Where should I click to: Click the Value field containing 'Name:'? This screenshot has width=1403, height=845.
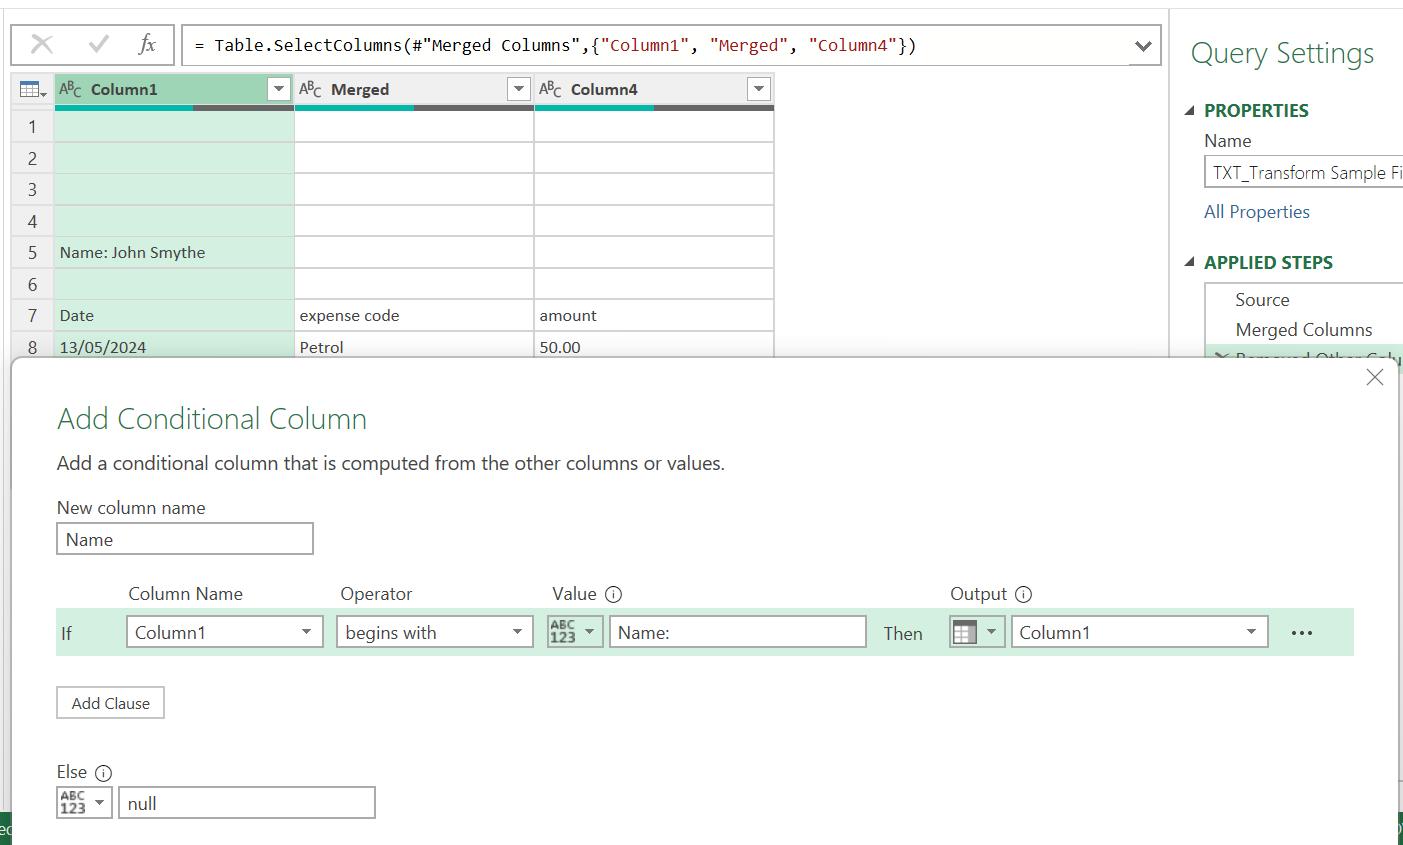click(x=738, y=632)
